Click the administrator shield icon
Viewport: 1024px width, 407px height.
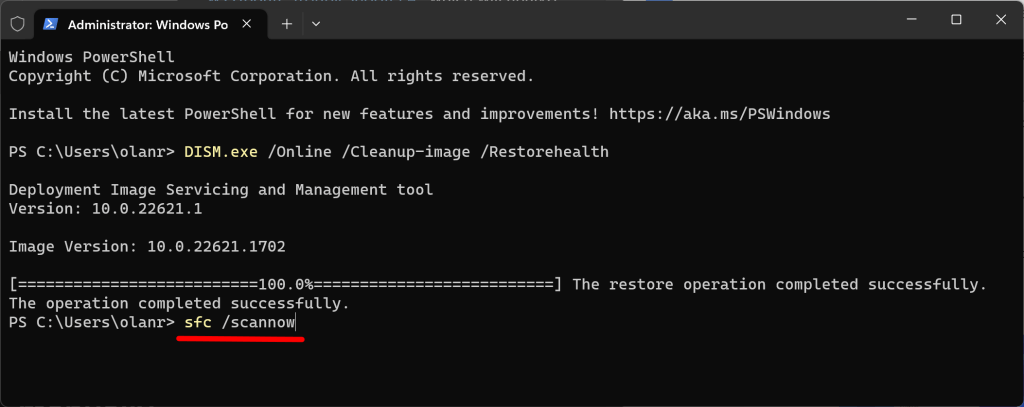pos(17,24)
